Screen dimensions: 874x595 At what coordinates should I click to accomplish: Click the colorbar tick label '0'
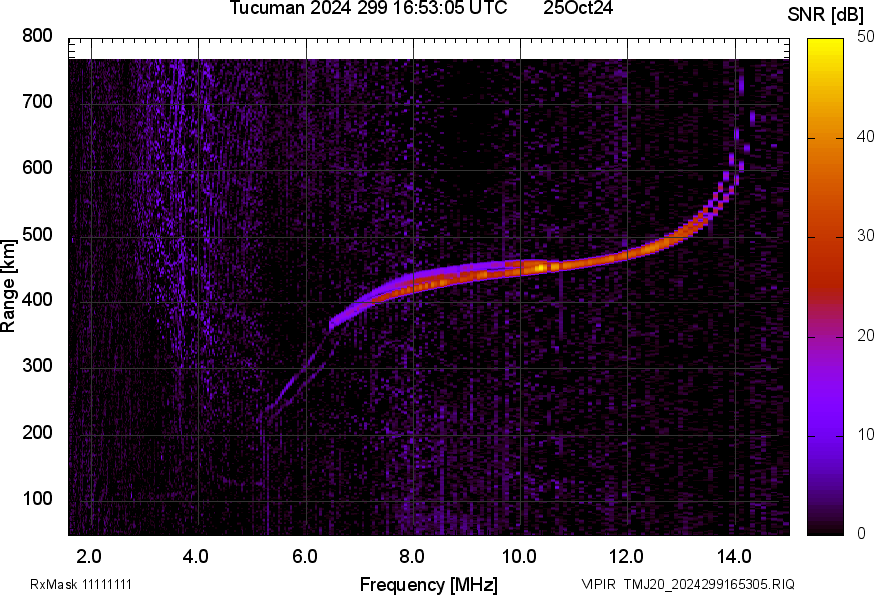(861, 534)
